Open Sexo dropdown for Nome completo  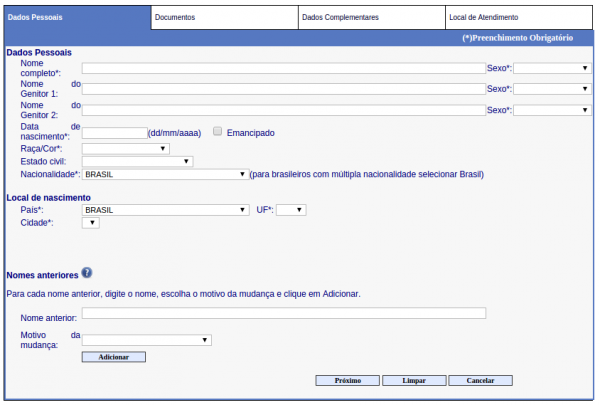tap(552, 69)
